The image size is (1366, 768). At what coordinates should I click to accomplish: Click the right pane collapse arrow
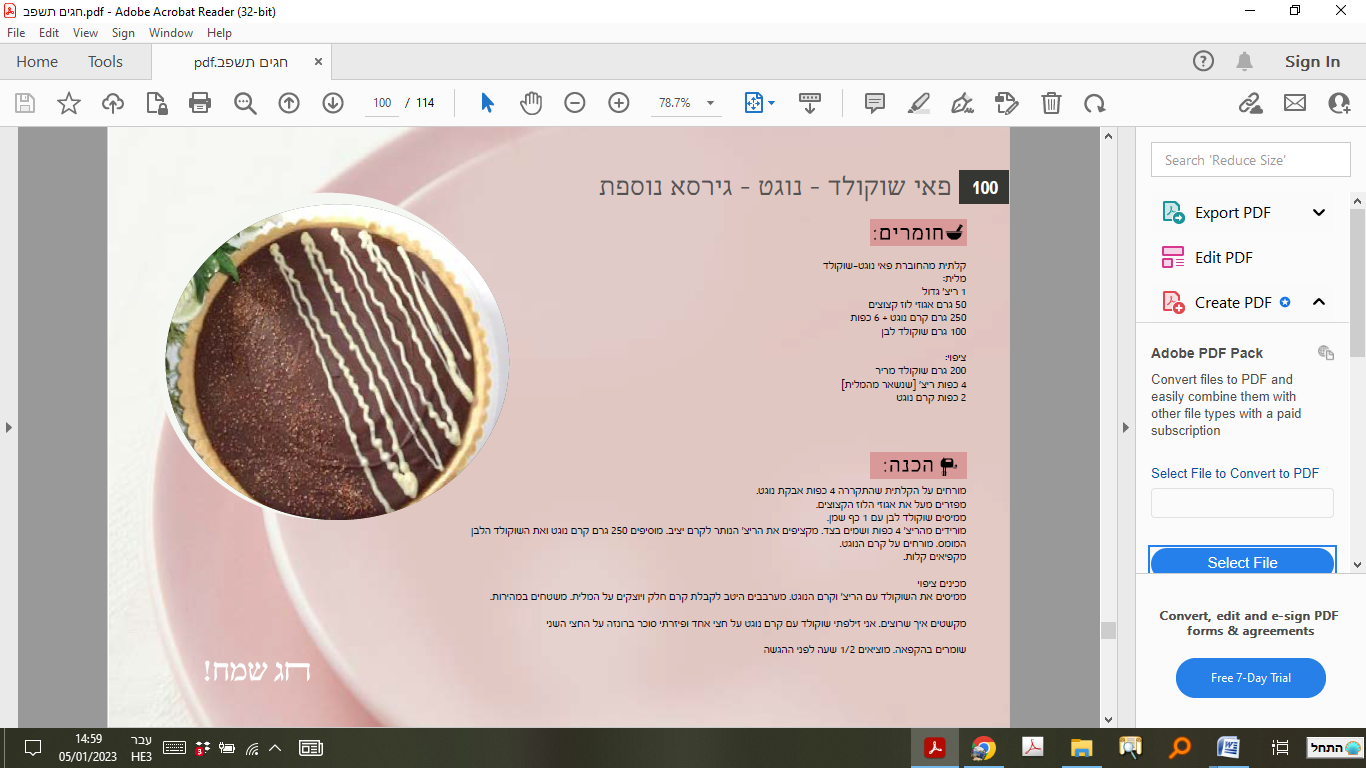point(1126,427)
